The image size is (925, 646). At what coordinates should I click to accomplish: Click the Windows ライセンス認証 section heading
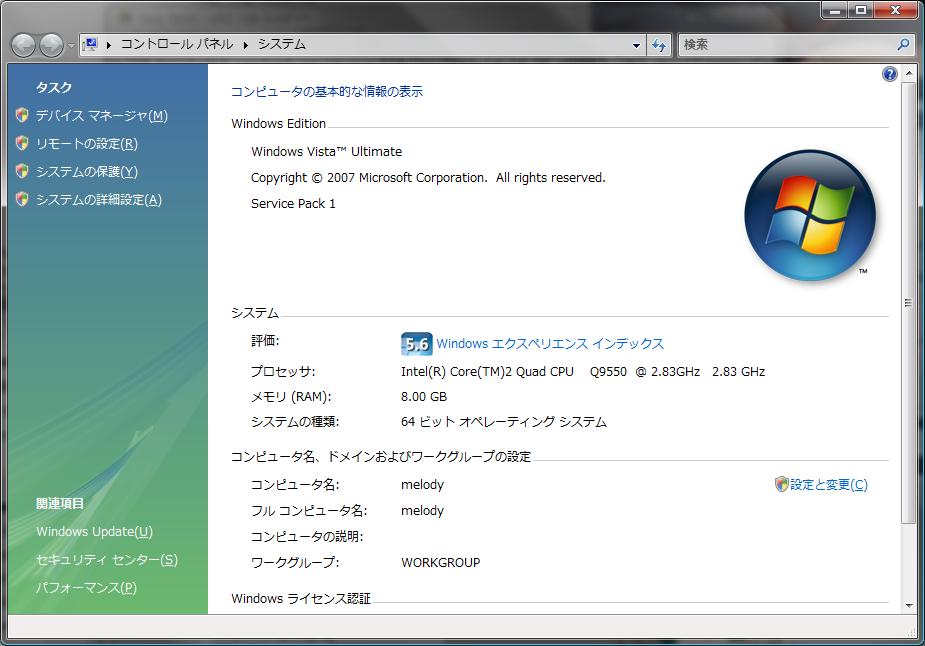(x=301, y=599)
